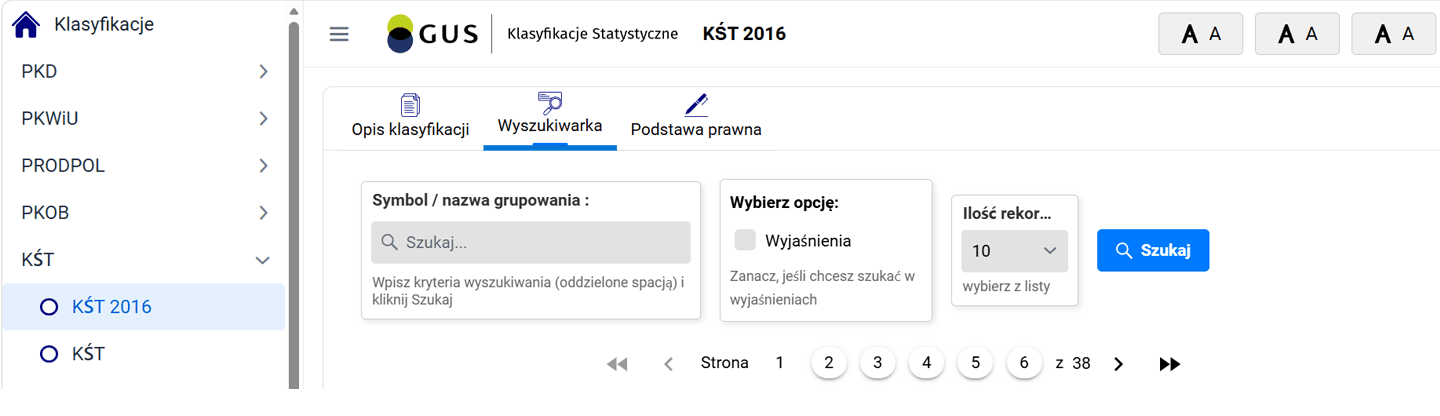Jump to last page double arrow
1440x416 pixels.
pos(1169,364)
